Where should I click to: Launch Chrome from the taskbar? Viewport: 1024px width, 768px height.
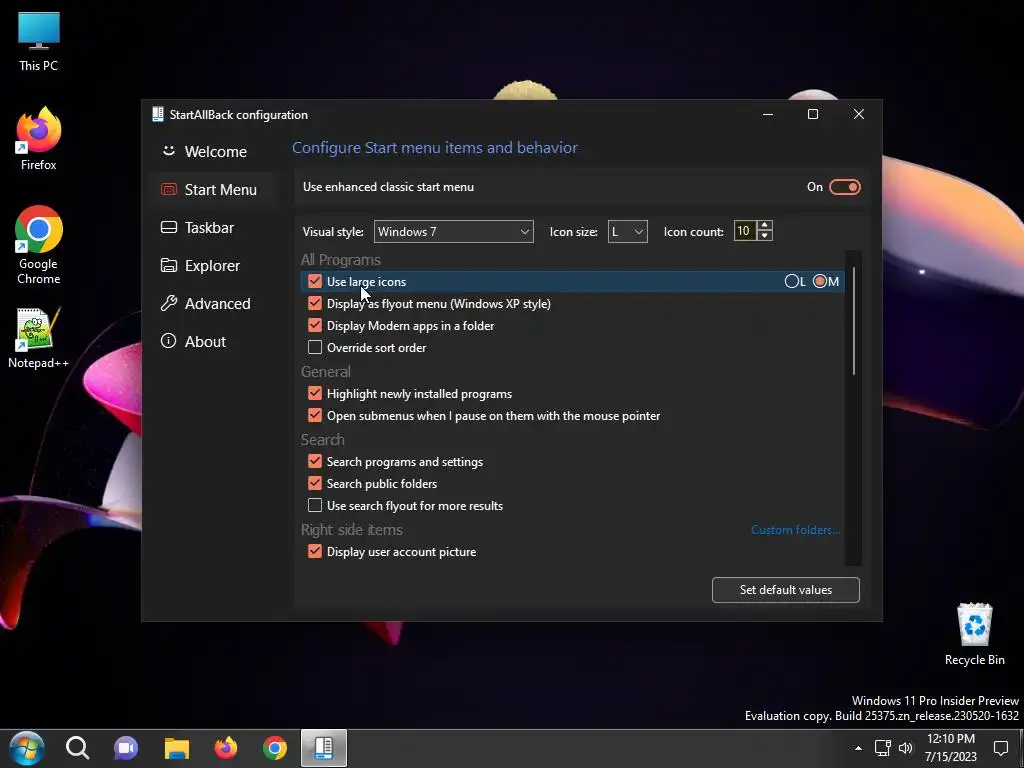(x=275, y=748)
